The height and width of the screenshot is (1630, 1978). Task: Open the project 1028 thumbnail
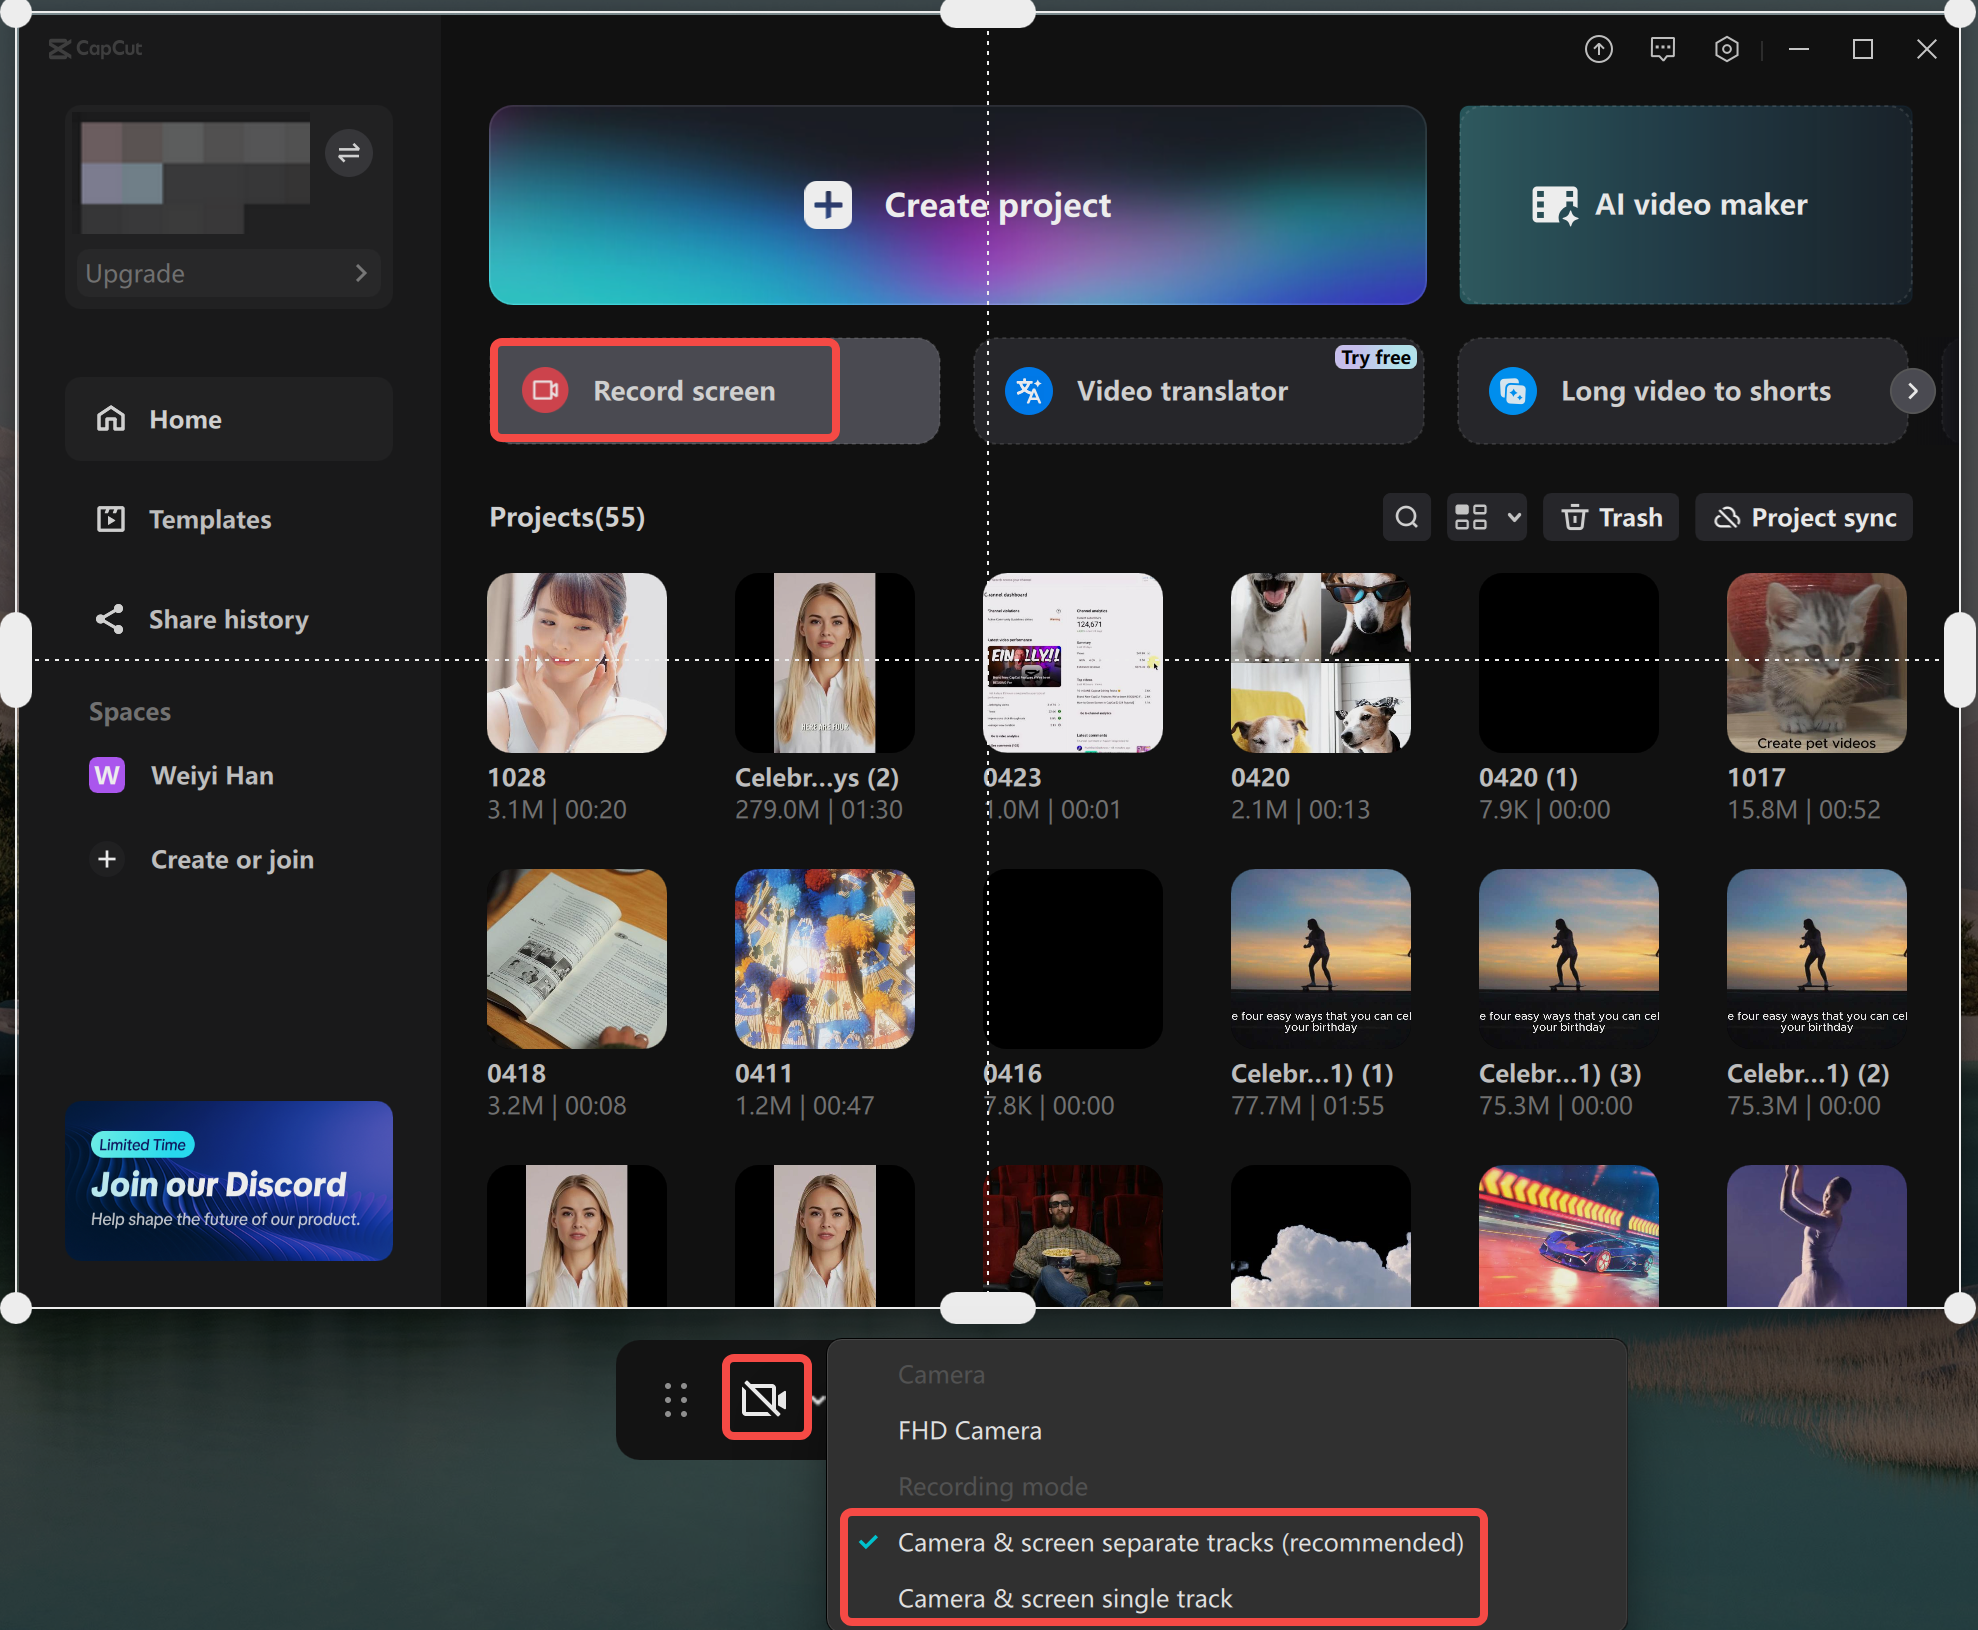[576, 662]
